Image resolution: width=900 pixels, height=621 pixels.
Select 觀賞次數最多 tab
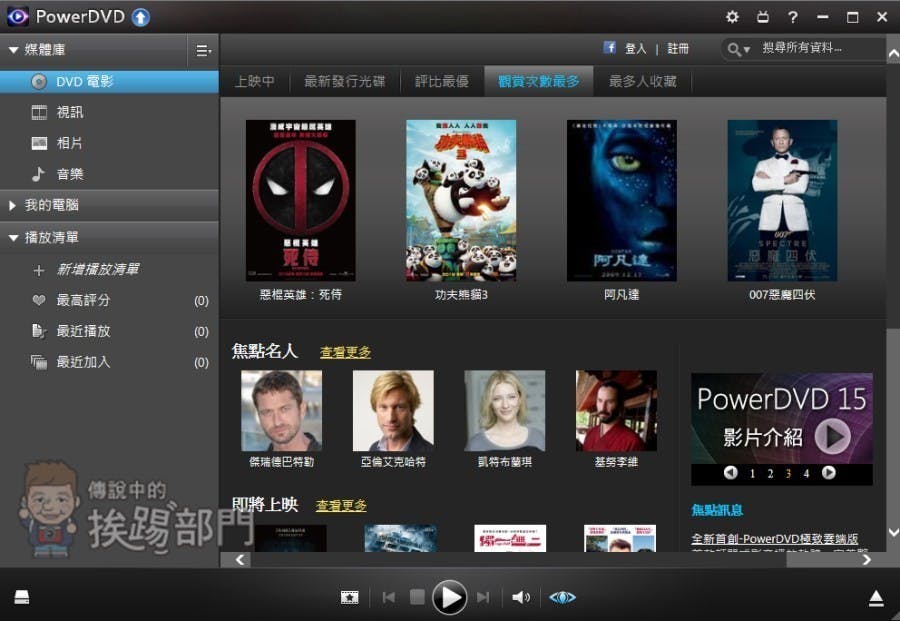pyautogui.click(x=539, y=81)
